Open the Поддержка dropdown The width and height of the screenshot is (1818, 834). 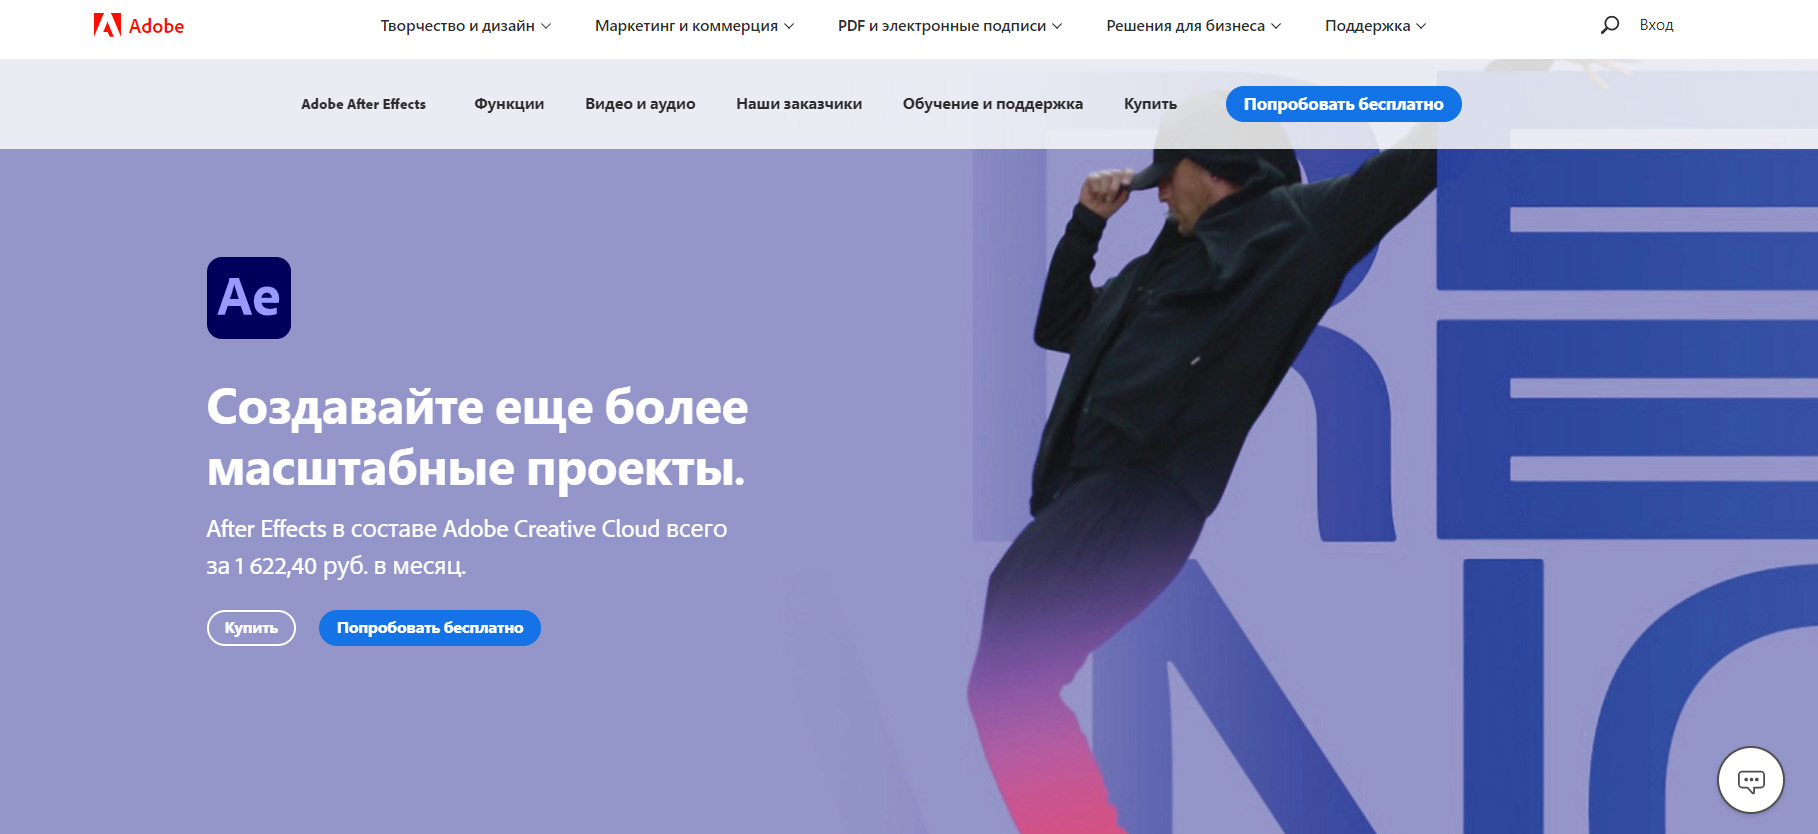click(x=1376, y=26)
